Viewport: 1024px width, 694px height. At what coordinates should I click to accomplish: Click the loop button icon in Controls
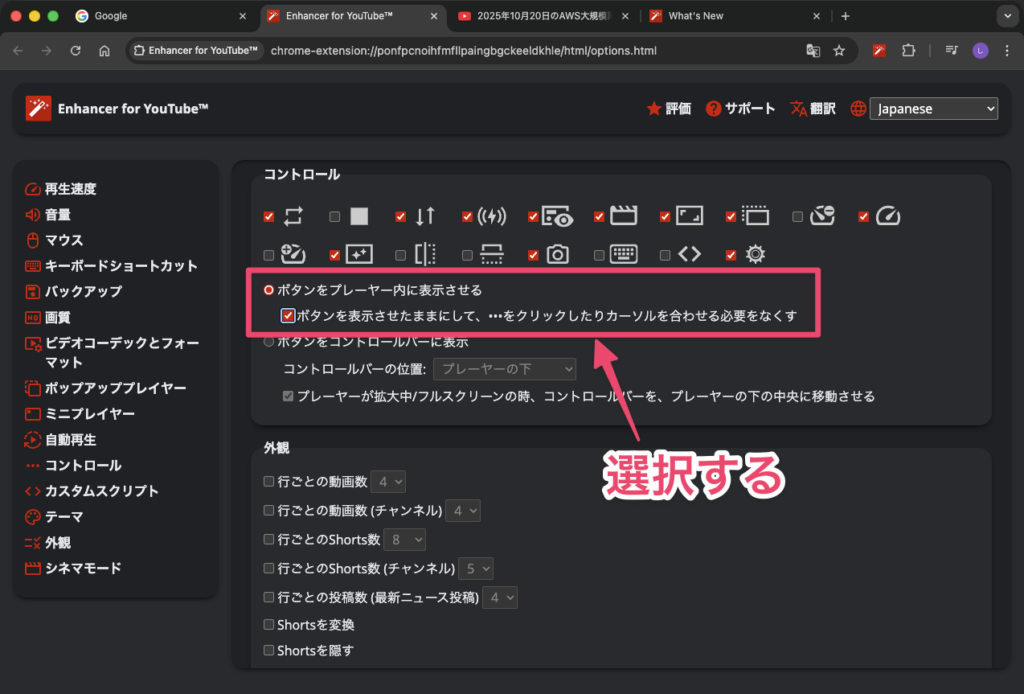pyautogui.click(x=293, y=216)
